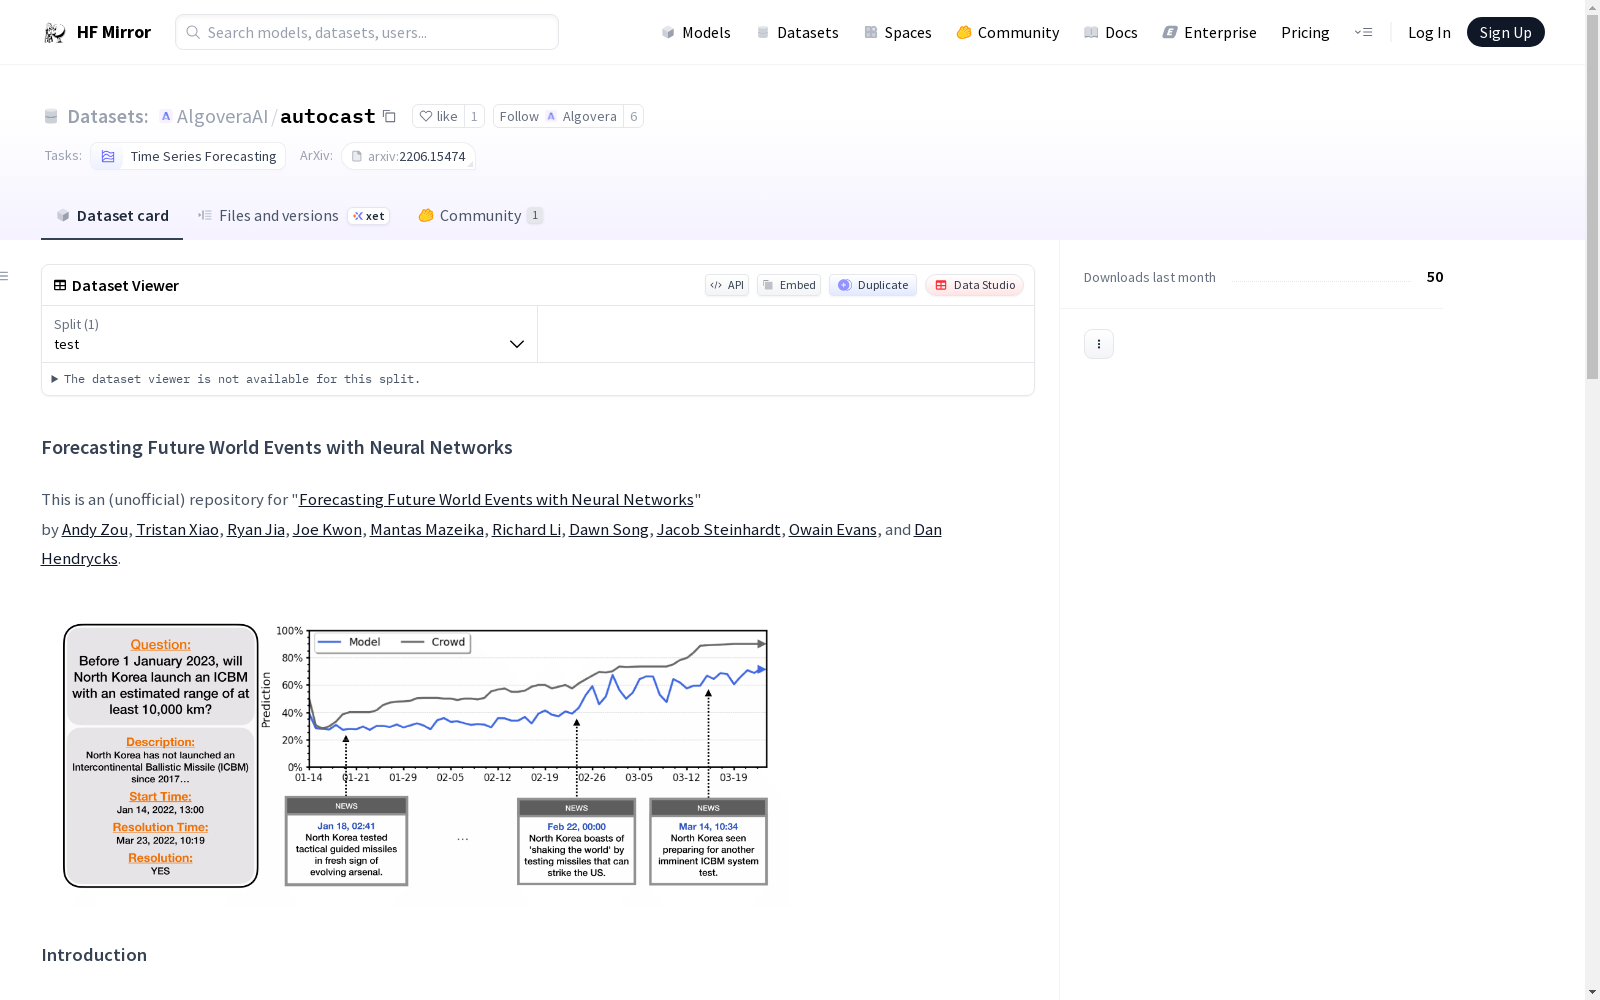Open Community in the top navigation
The height and width of the screenshot is (1000, 1600).
pyautogui.click(x=1008, y=32)
